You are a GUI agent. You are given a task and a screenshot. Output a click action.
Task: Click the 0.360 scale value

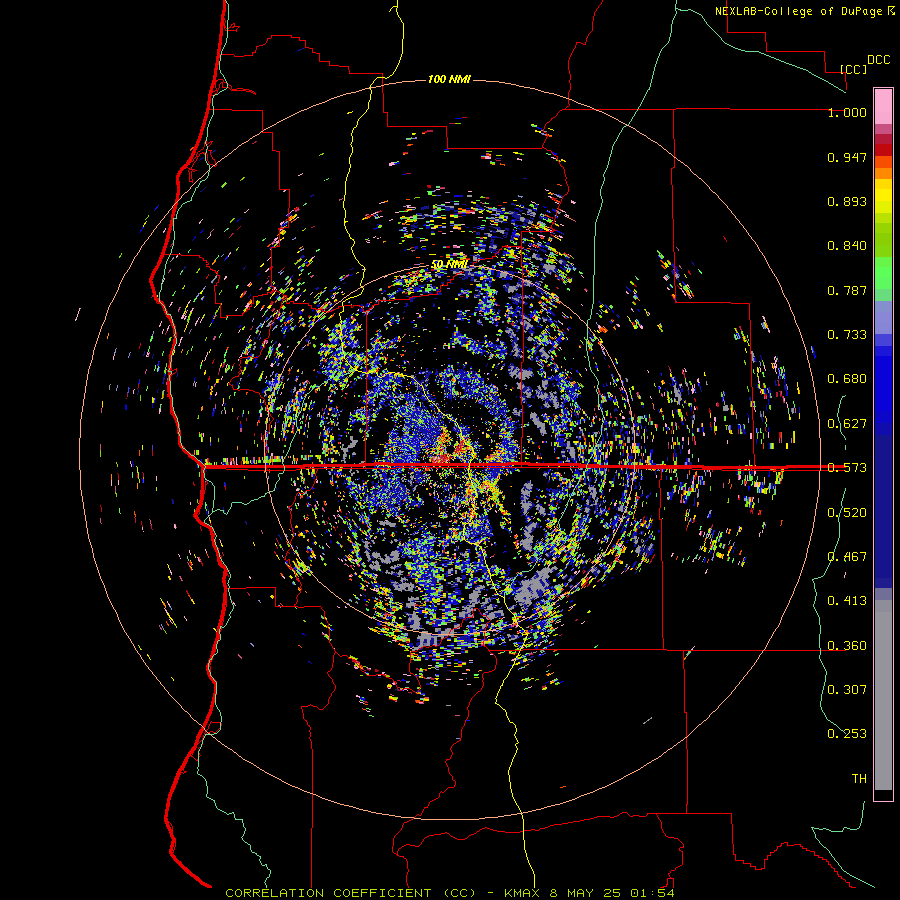click(x=847, y=646)
